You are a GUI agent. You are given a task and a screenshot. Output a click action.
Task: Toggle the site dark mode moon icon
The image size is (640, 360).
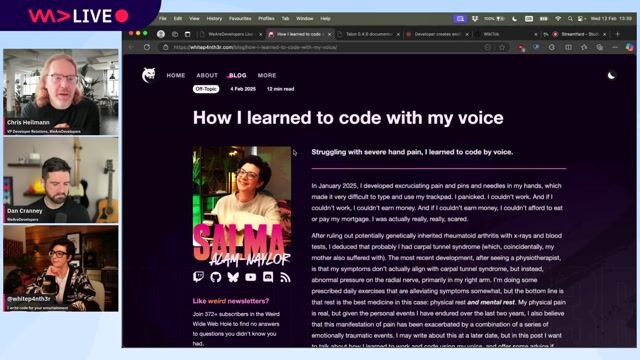pyautogui.click(x=611, y=76)
